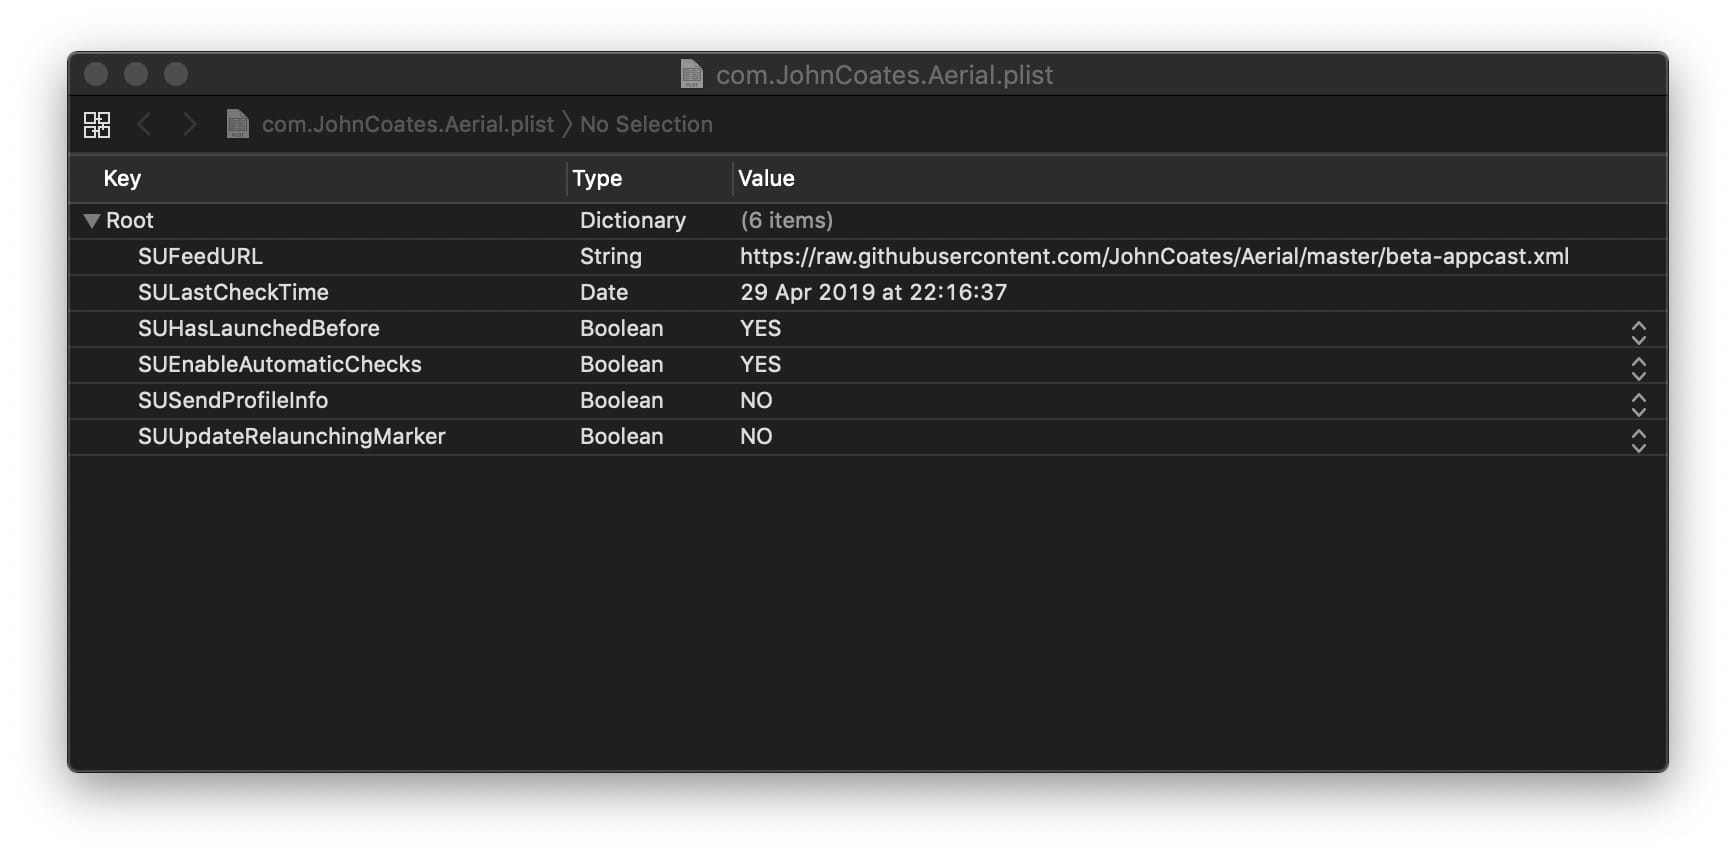Click the String type of SUFeedURL
The width and height of the screenshot is (1736, 856).
pyautogui.click(x=611, y=256)
